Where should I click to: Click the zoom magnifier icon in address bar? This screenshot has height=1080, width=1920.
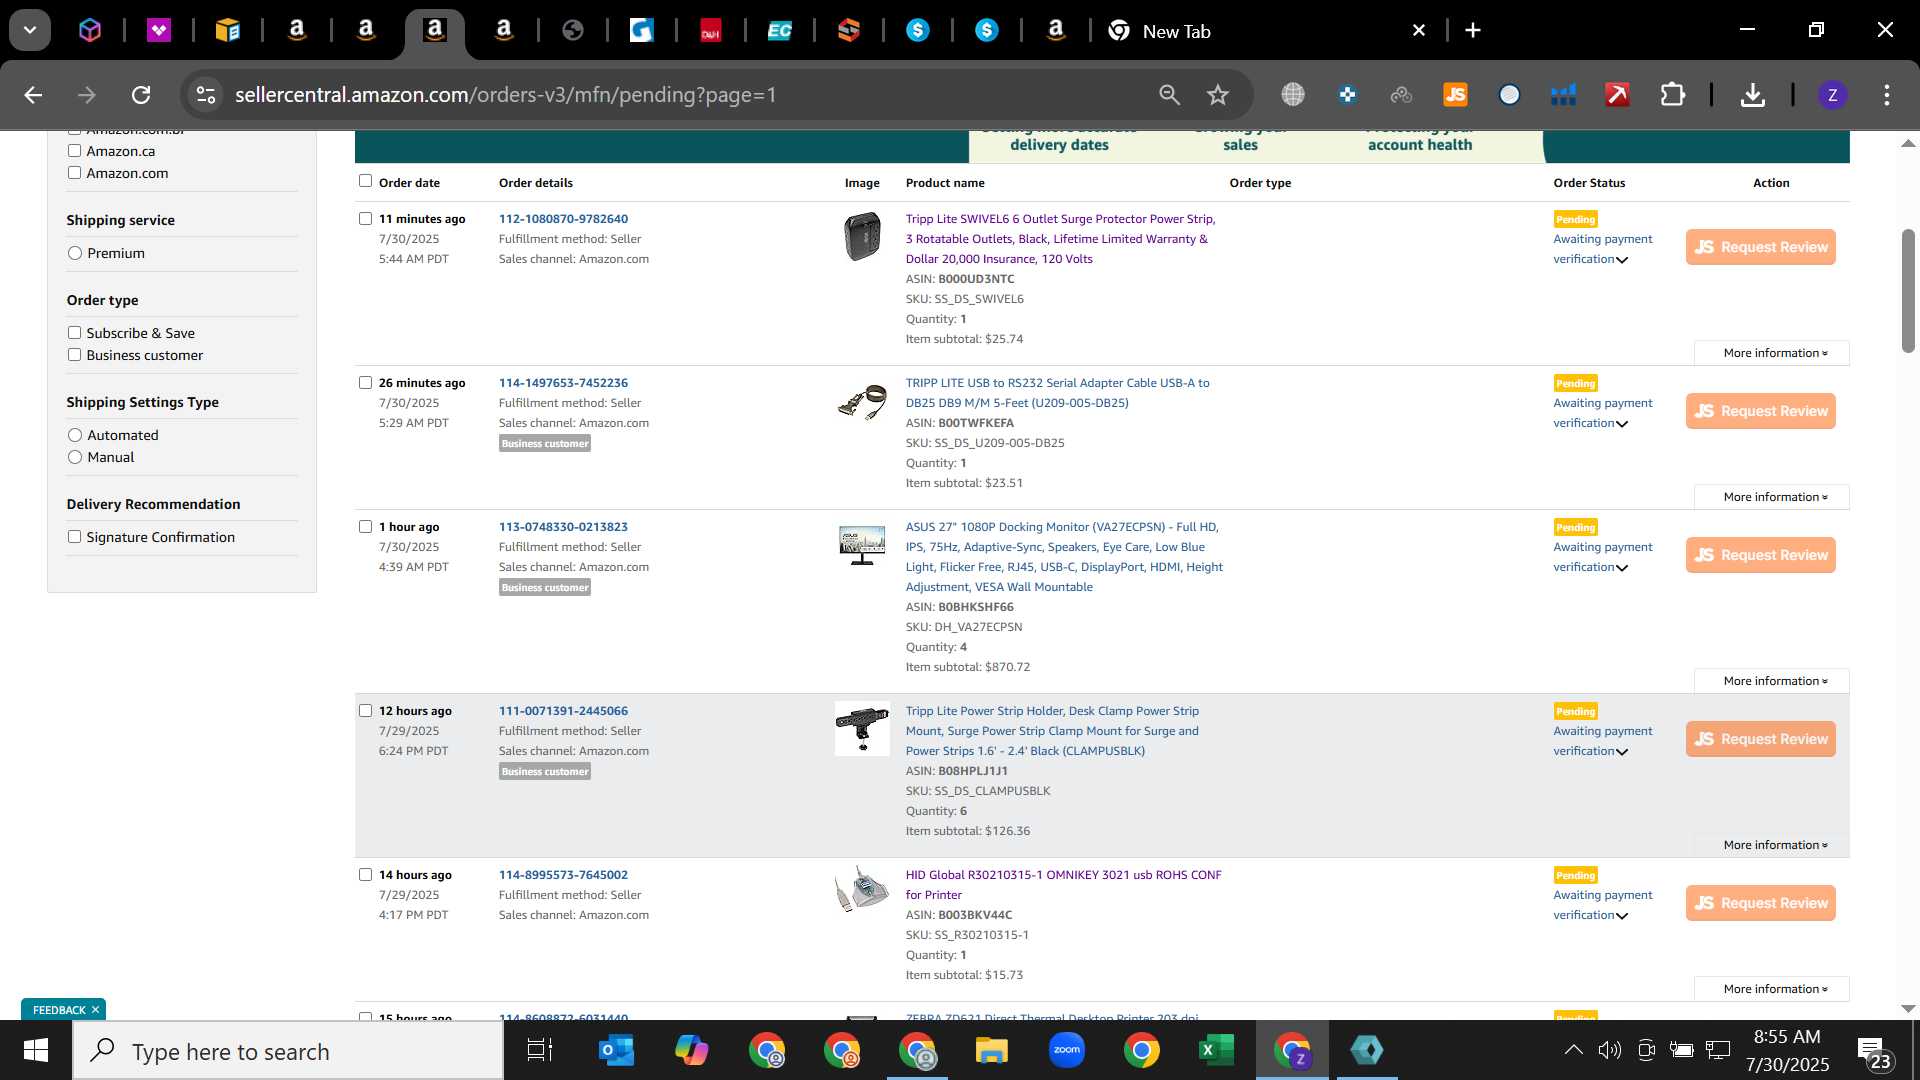pos(1169,95)
